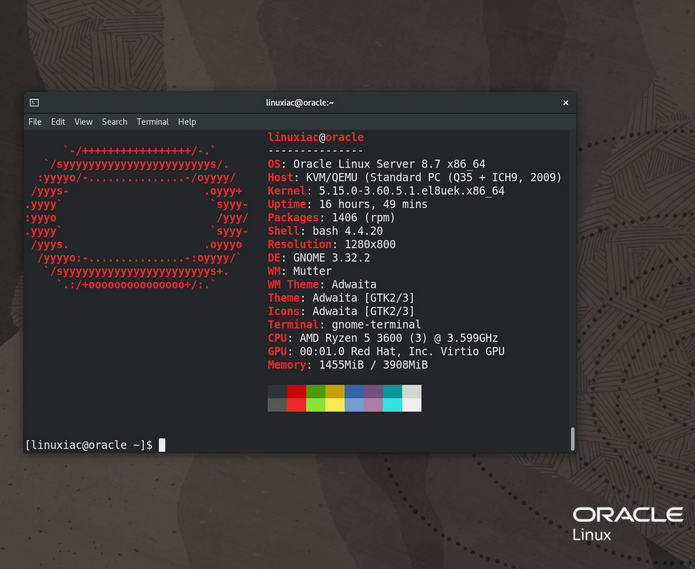
Task: Click the red Oracle ASCII art logo
Action: (x=137, y=218)
